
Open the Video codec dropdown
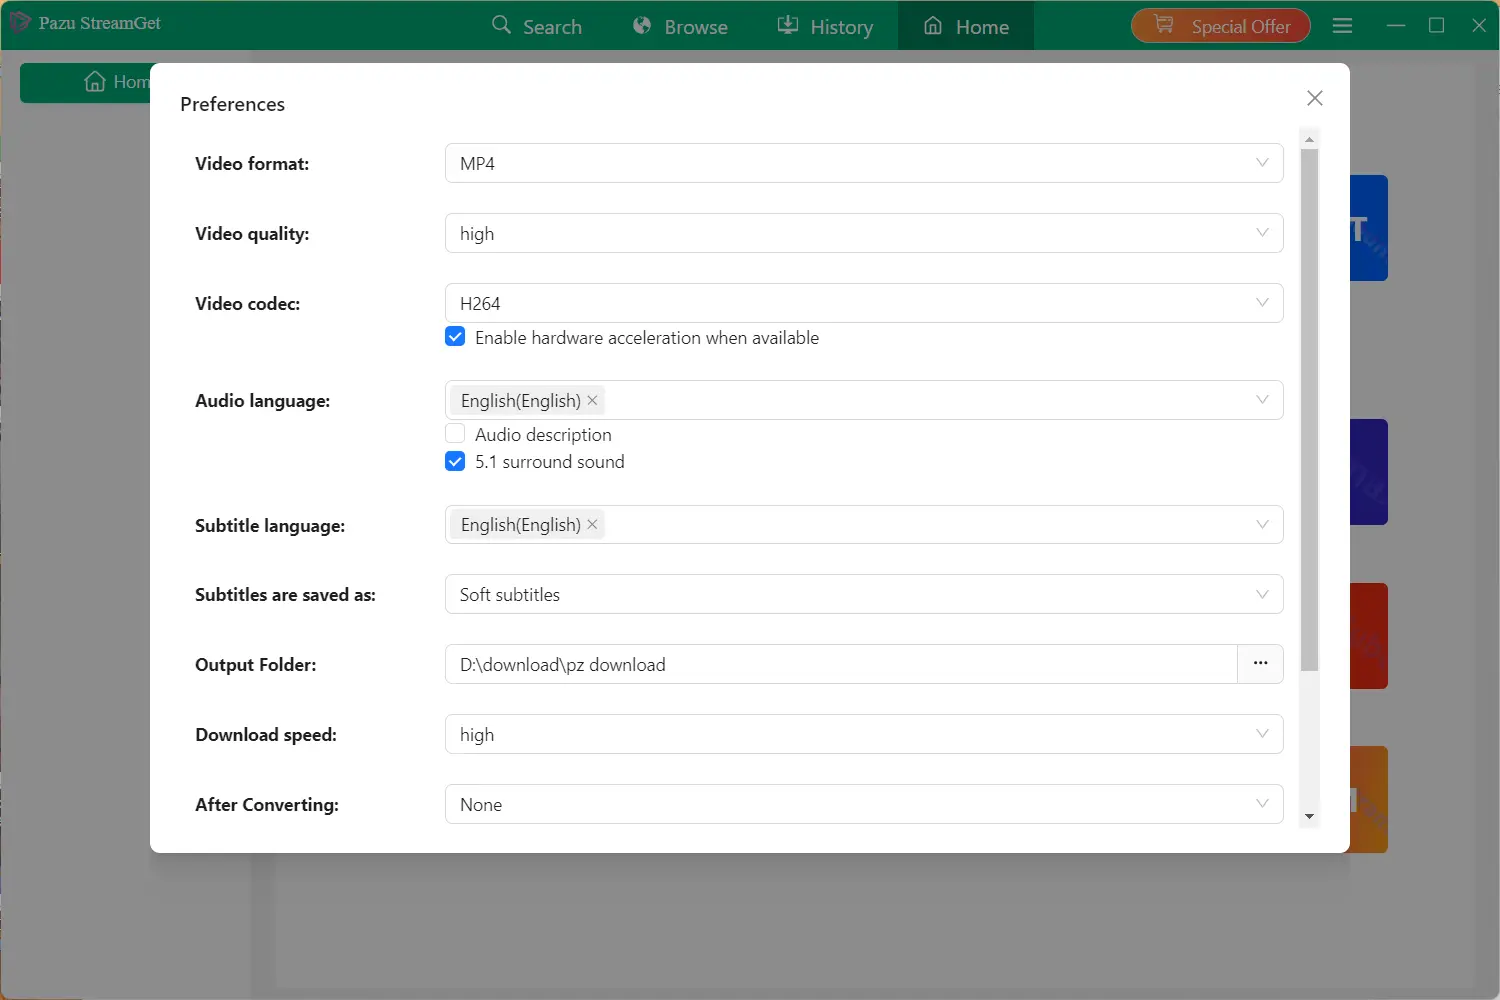864,303
